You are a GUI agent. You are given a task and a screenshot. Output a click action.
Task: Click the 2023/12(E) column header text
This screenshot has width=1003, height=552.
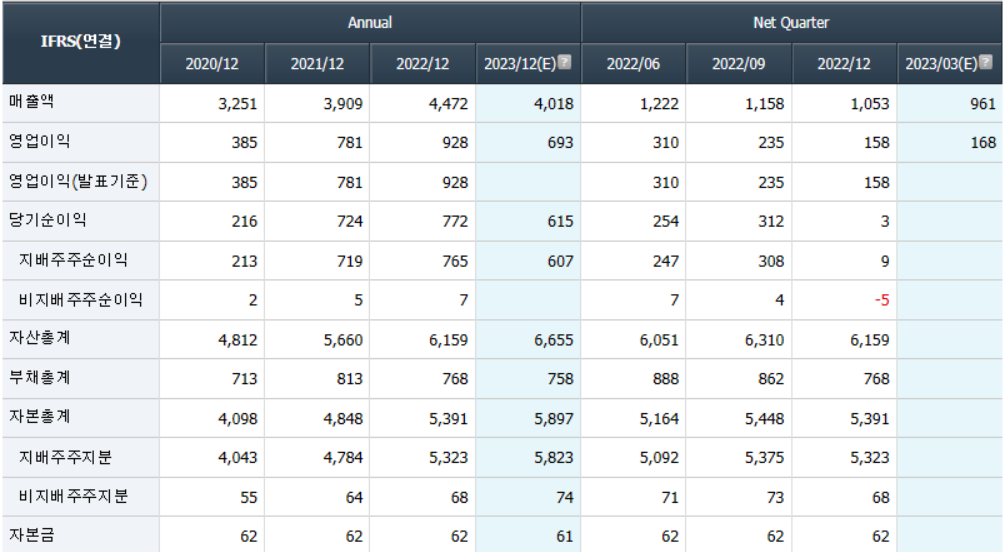coord(520,64)
